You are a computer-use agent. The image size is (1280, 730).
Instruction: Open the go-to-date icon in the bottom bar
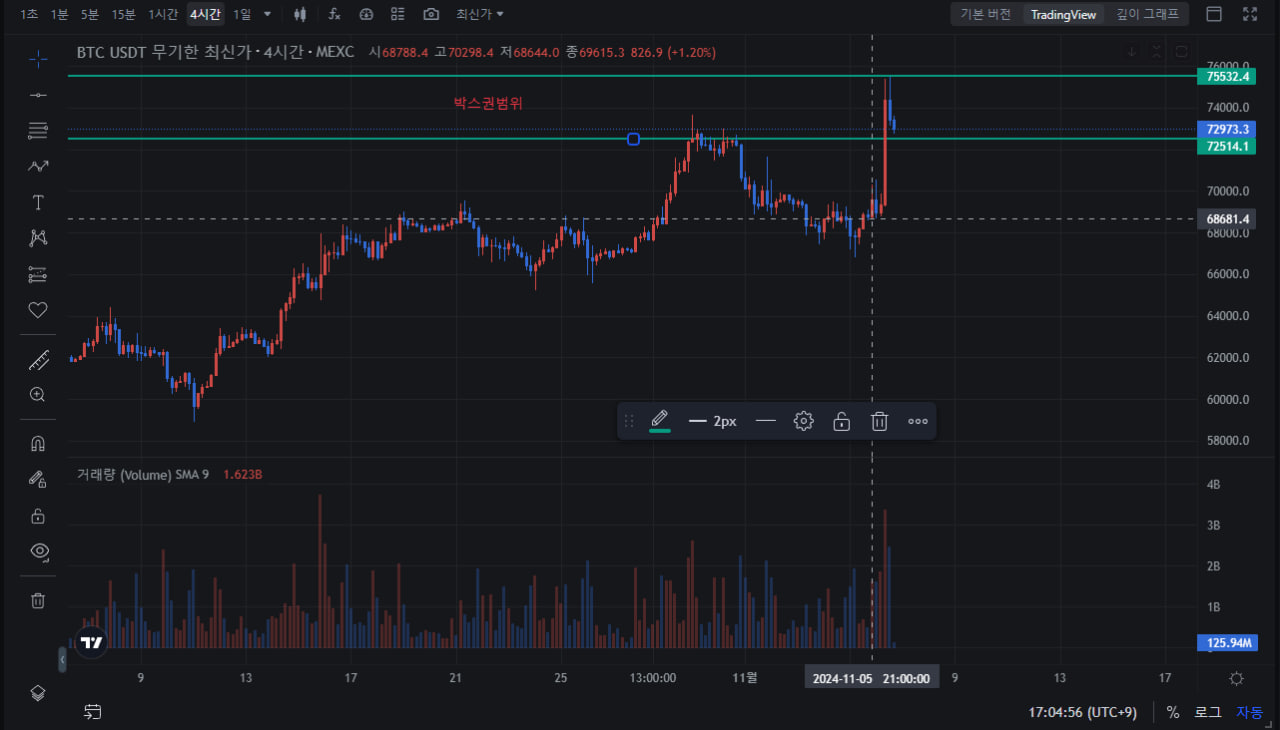point(93,712)
